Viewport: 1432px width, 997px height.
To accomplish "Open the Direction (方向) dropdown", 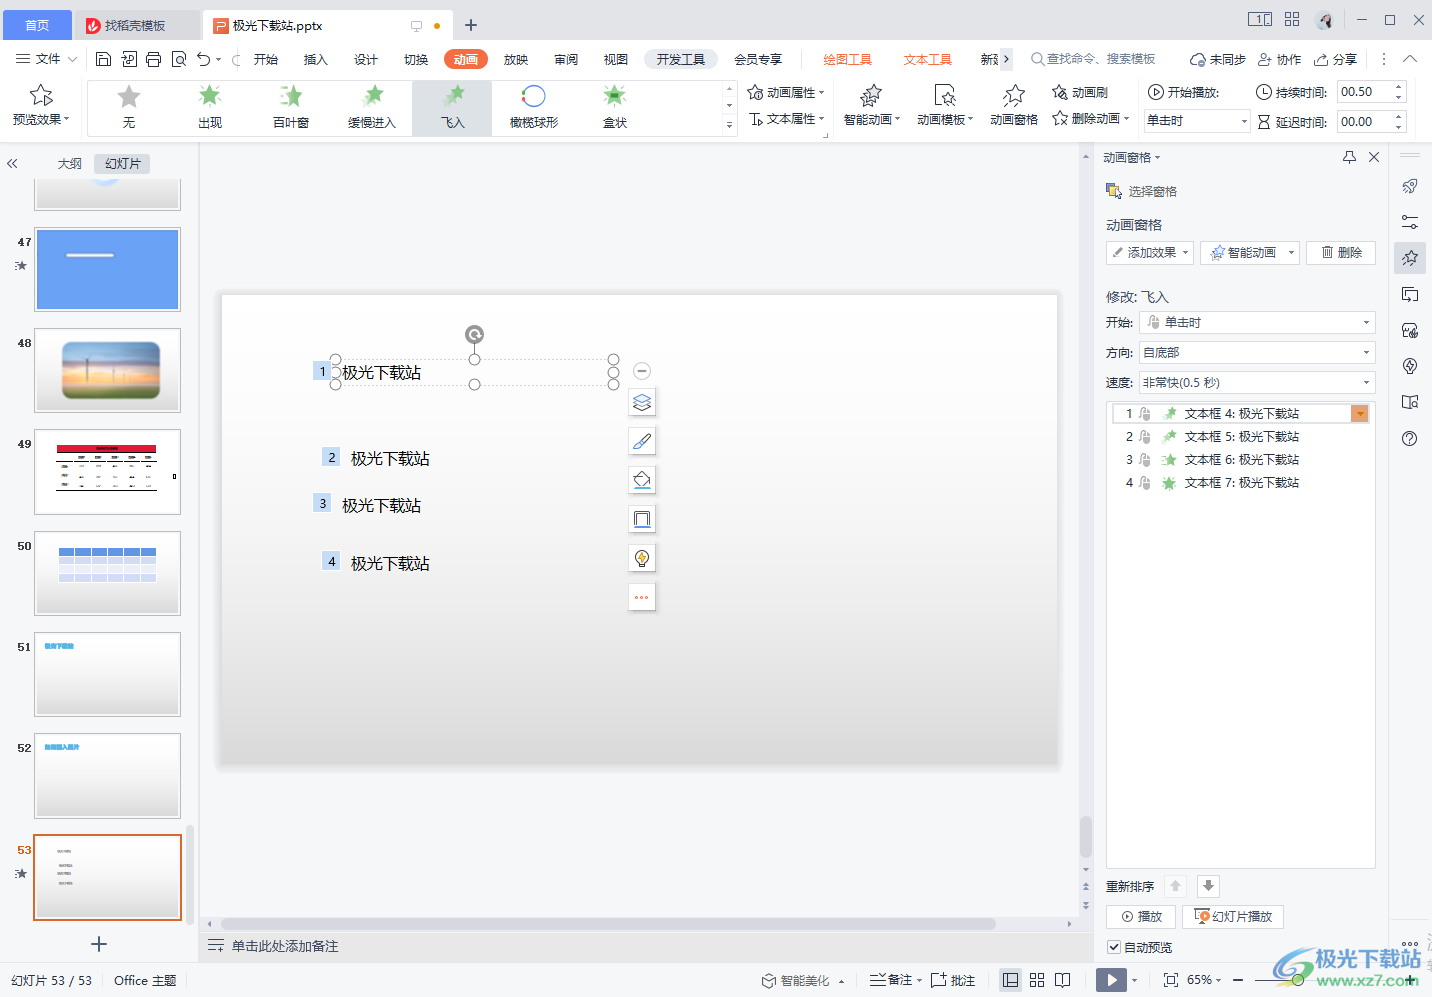I will [x=1257, y=352].
